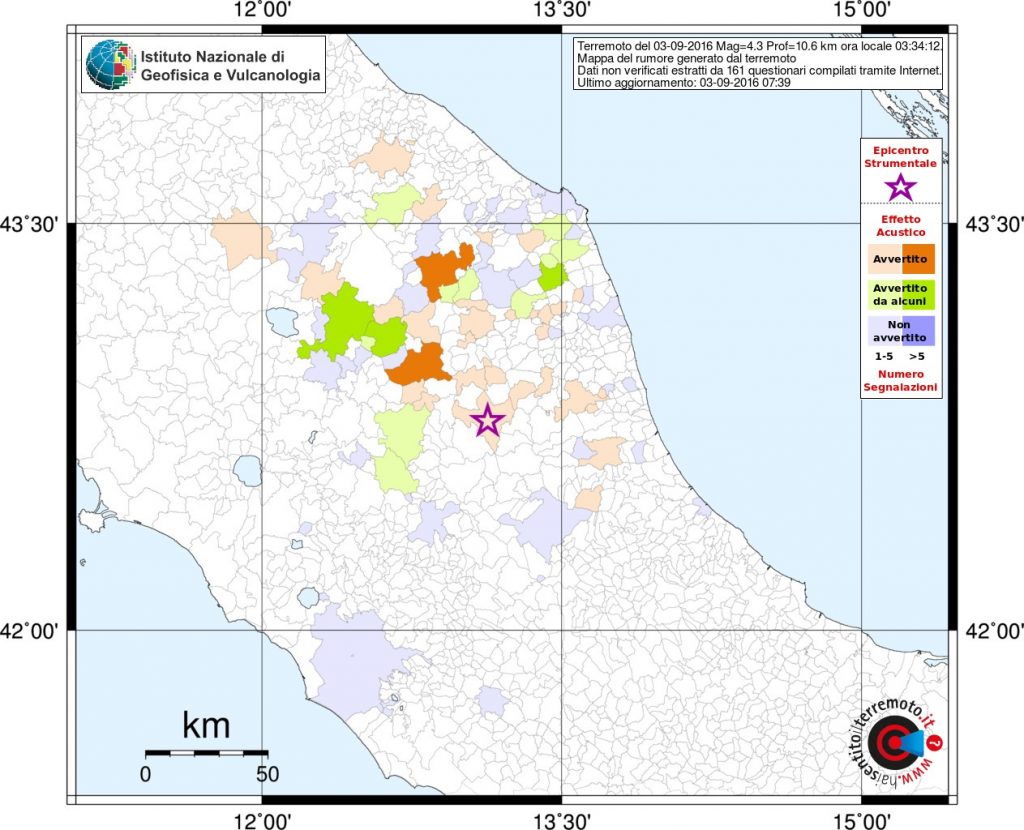Image resolution: width=1024 pixels, height=830 pixels.
Task: Click the black and white scale bar
Action: pyautogui.click(x=206, y=753)
